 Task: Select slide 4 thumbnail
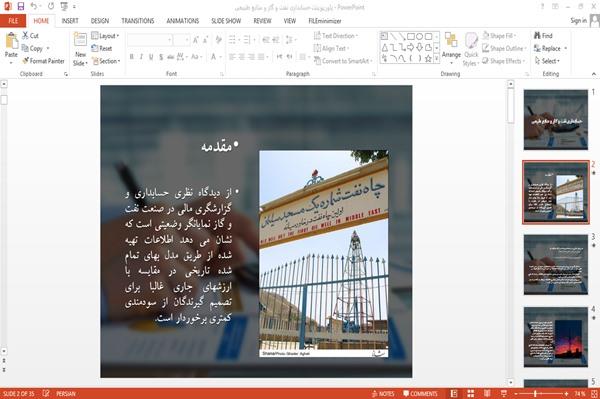tap(556, 337)
